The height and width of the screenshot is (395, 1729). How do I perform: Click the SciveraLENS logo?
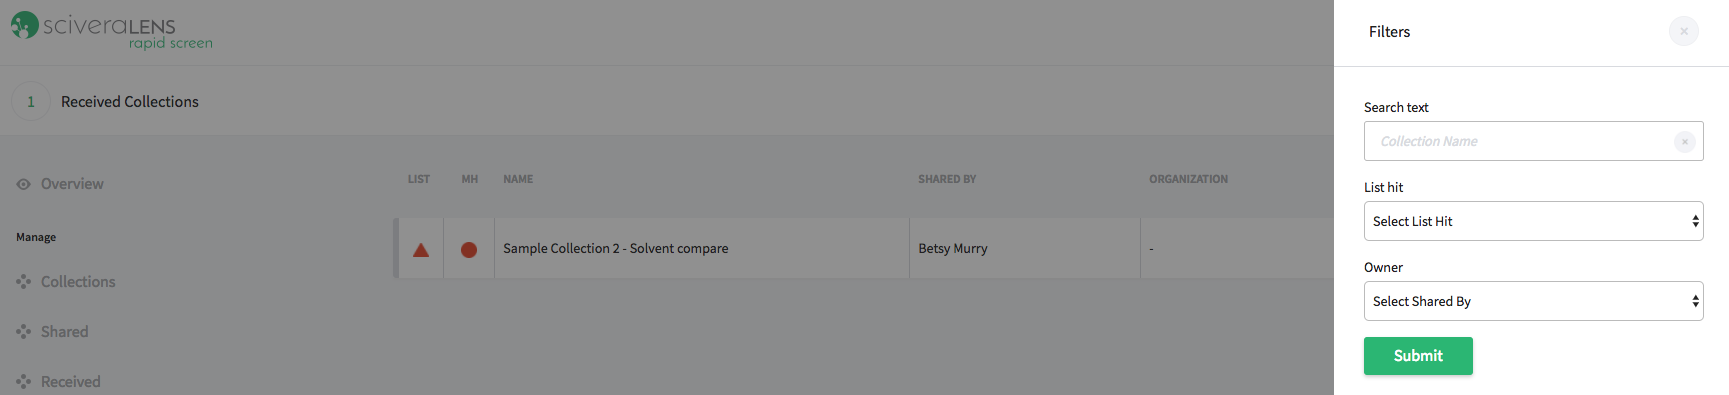click(111, 30)
